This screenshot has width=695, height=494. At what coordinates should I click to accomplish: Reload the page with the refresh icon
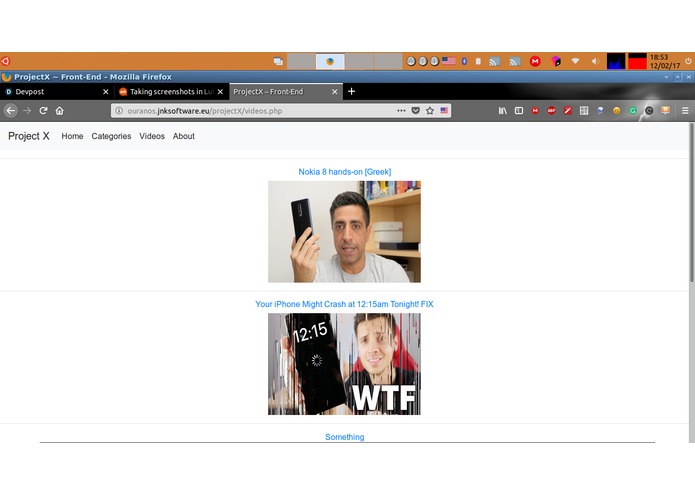pyautogui.click(x=43, y=111)
